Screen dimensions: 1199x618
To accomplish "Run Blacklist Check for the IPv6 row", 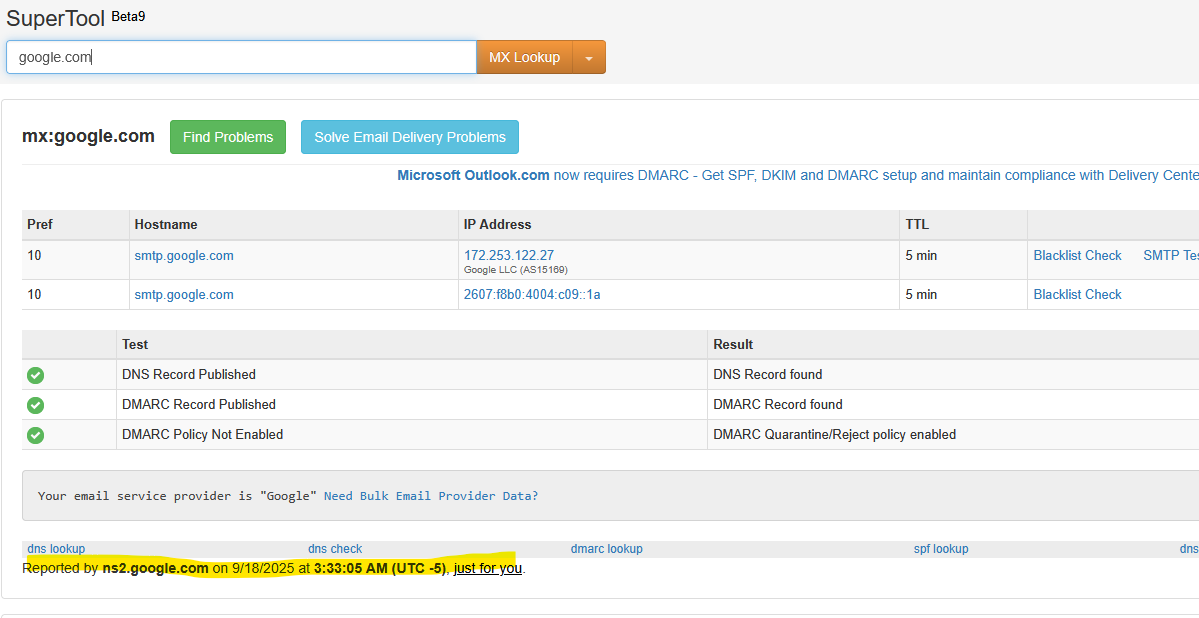I will (1077, 294).
